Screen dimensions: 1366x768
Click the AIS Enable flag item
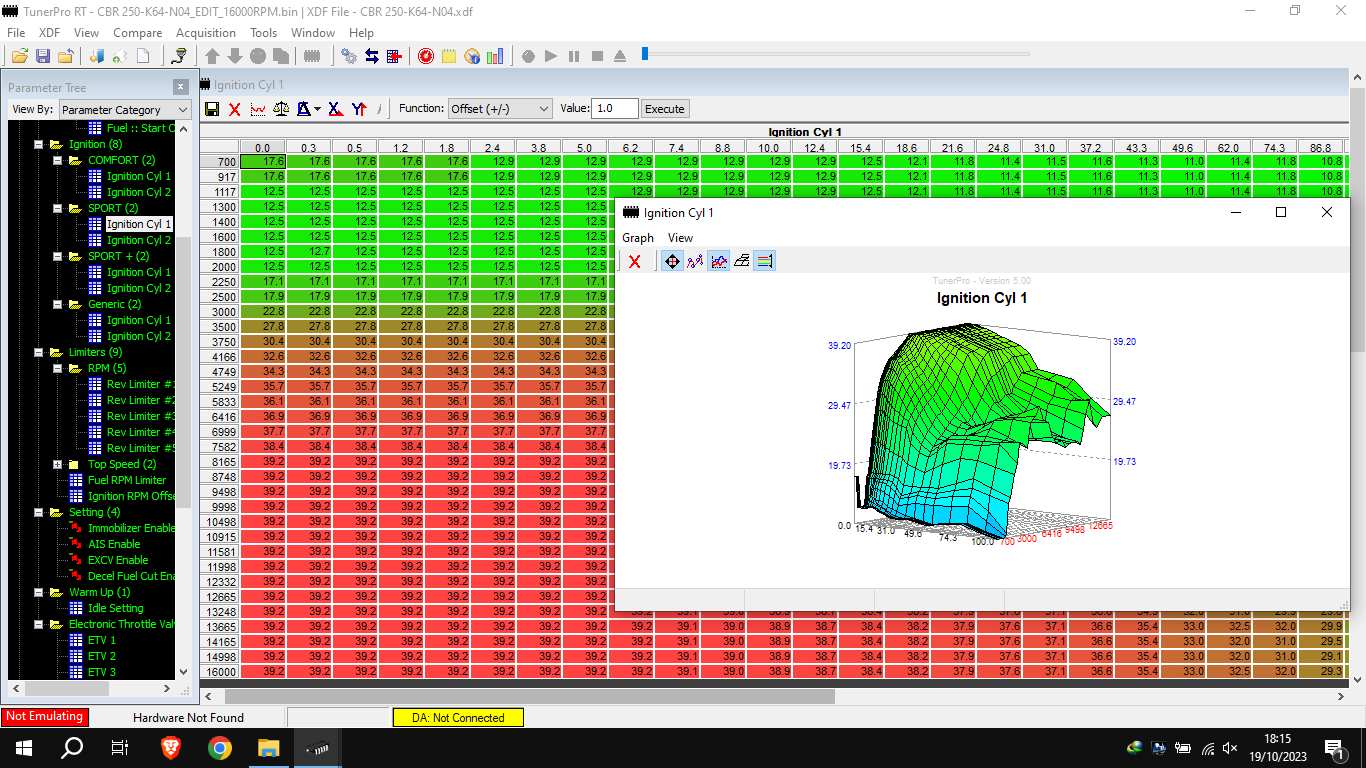[114, 544]
